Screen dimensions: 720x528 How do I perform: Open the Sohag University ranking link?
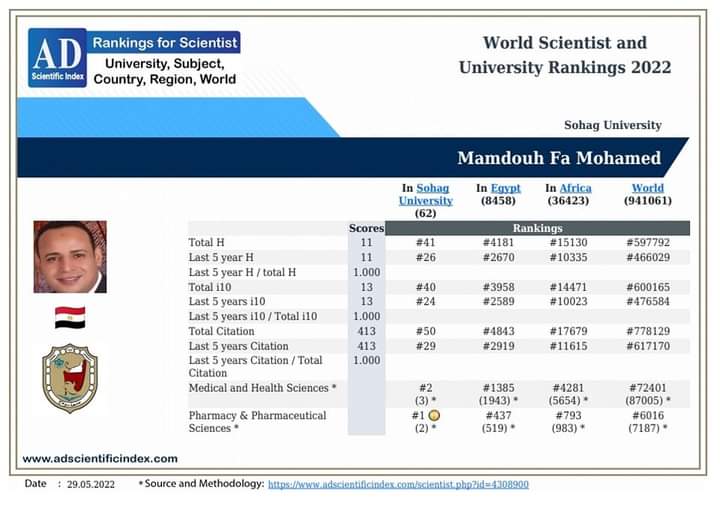(425, 194)
